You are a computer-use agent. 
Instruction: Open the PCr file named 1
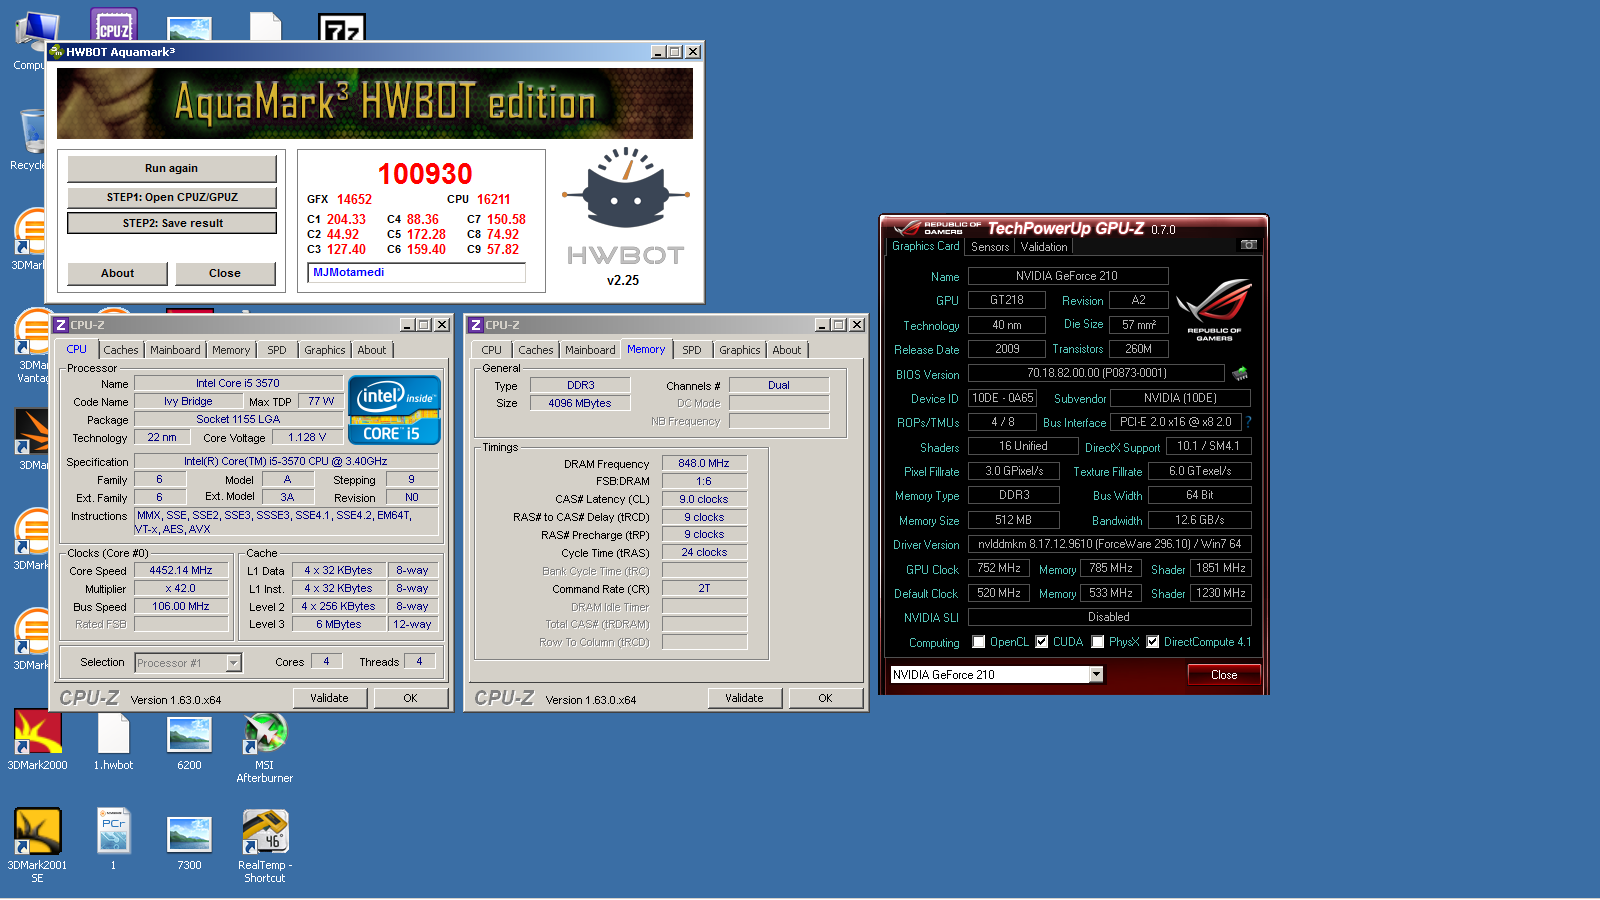(x=113, y=840)
